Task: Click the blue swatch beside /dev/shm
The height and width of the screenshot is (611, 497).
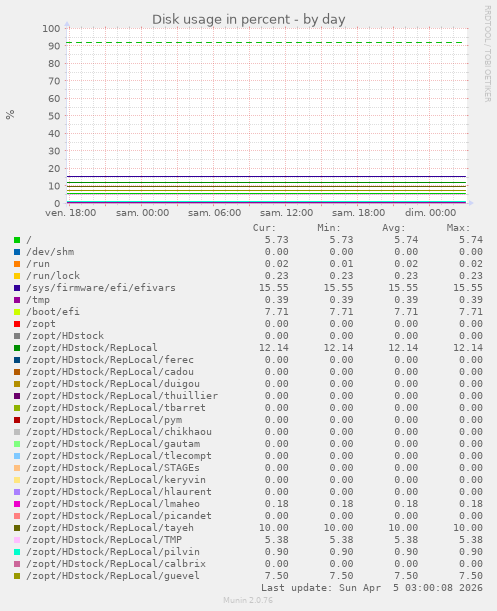Action: [x=17, y=252]
